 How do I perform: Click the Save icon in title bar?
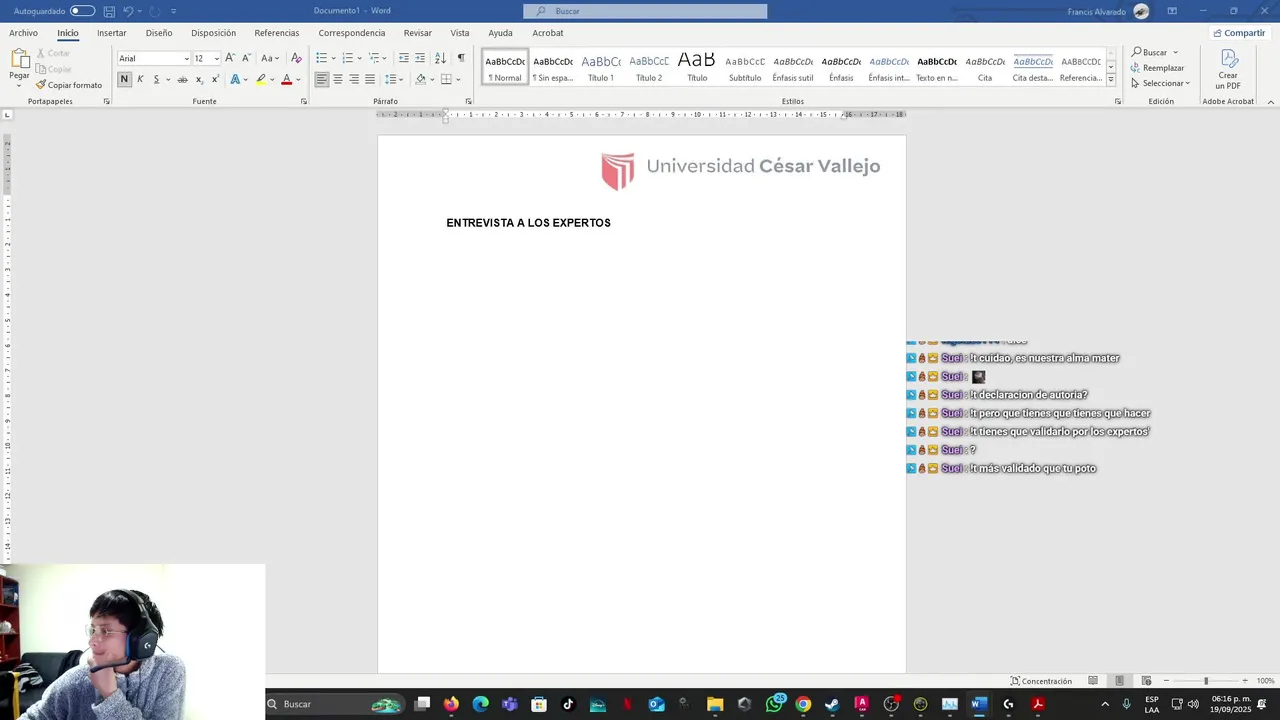point(109,11)
